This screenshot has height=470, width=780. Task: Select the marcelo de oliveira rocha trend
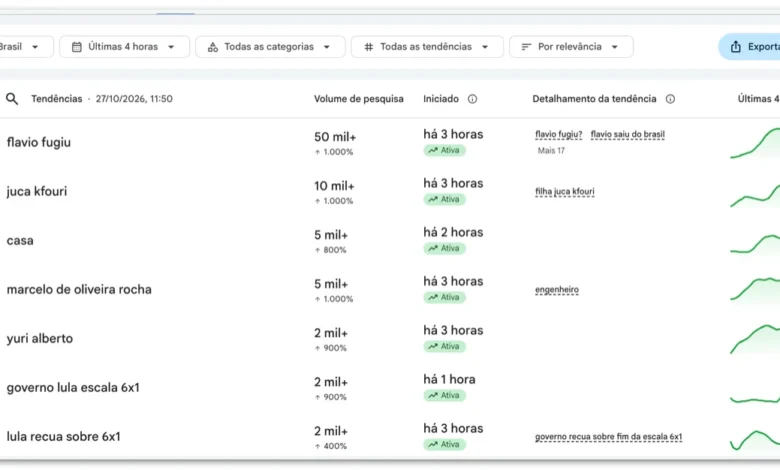79,289
